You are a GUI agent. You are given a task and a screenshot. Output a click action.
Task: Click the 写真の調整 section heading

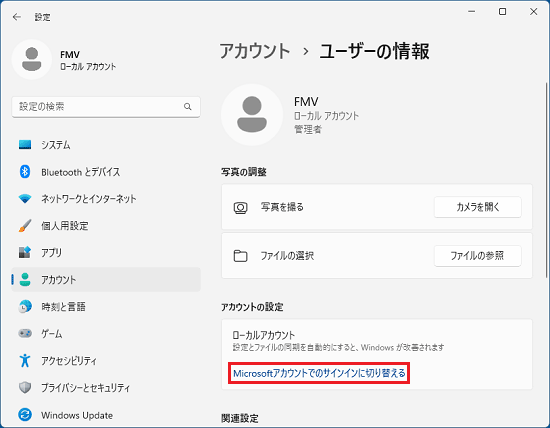[x=244, y=172]
